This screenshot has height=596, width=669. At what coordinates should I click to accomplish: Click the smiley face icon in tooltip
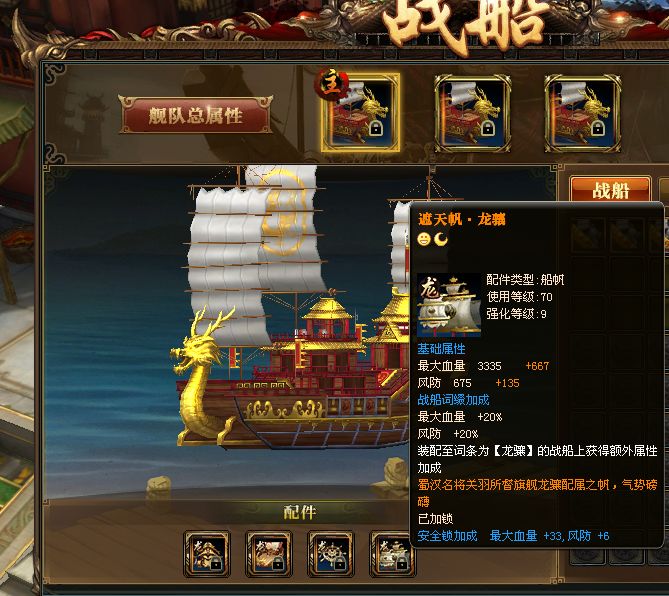(x=424, y=239)
